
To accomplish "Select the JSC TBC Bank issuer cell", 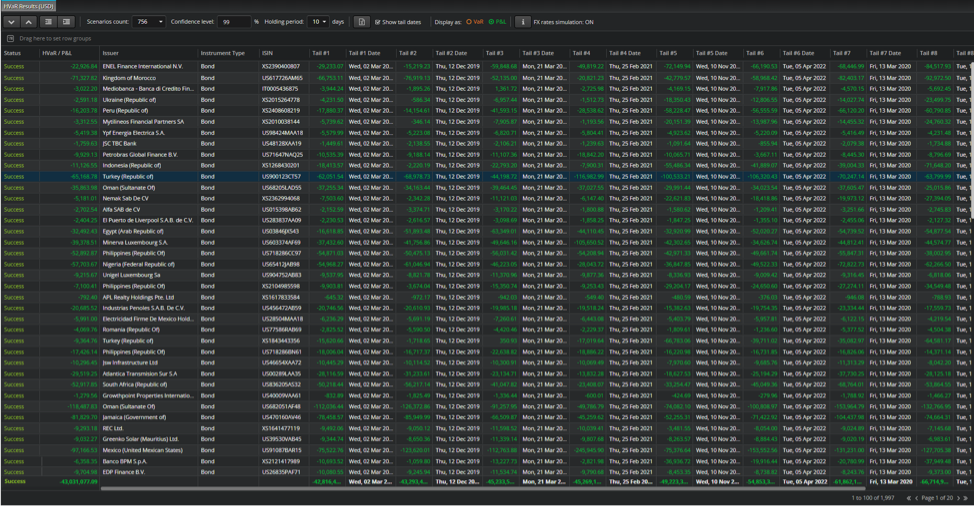I will 149,143.
